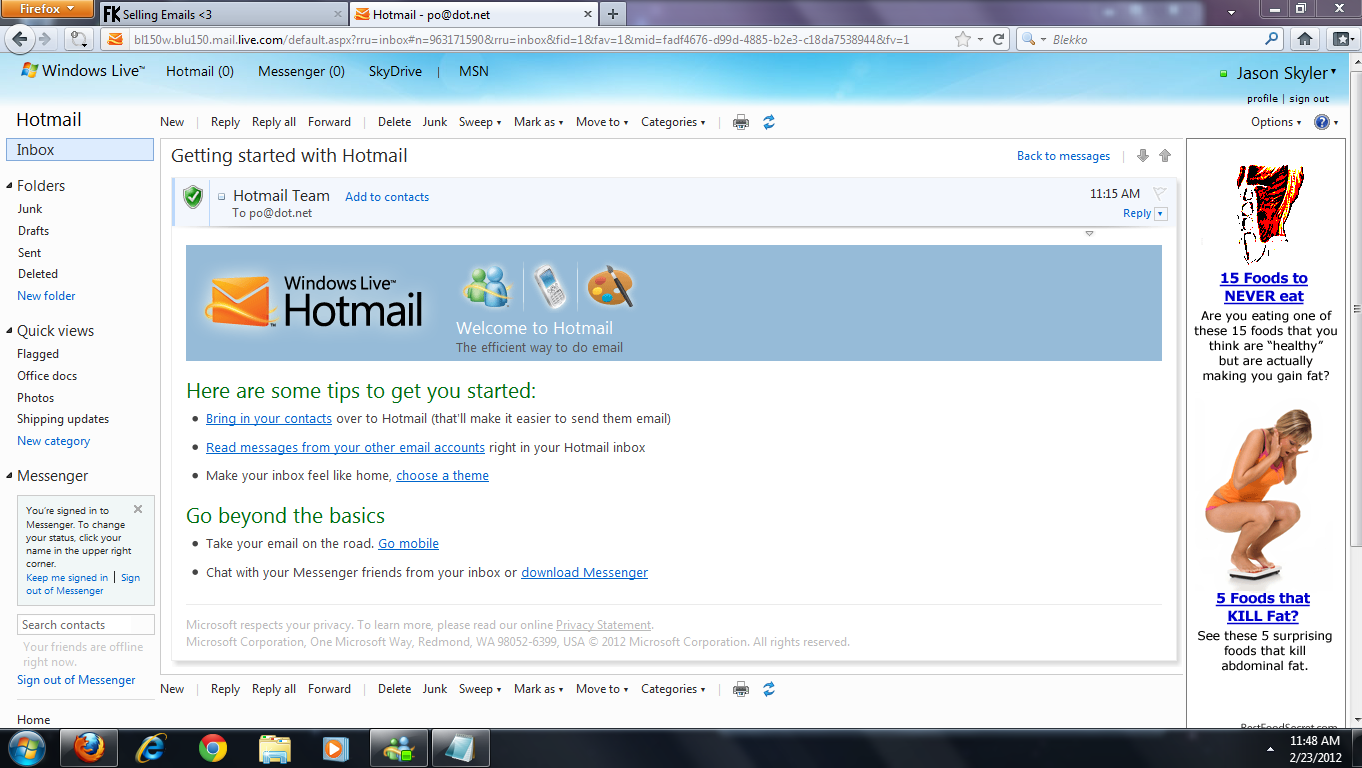
Task: Open a new tab with plus button
Action: [x=612, y=14]
